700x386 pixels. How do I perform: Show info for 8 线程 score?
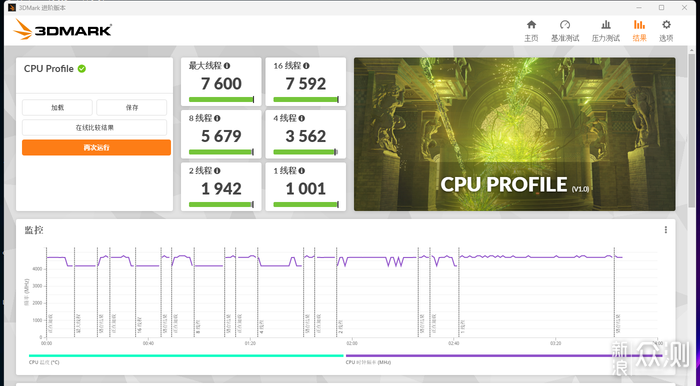pyautogui.click(x=217, y=118)
